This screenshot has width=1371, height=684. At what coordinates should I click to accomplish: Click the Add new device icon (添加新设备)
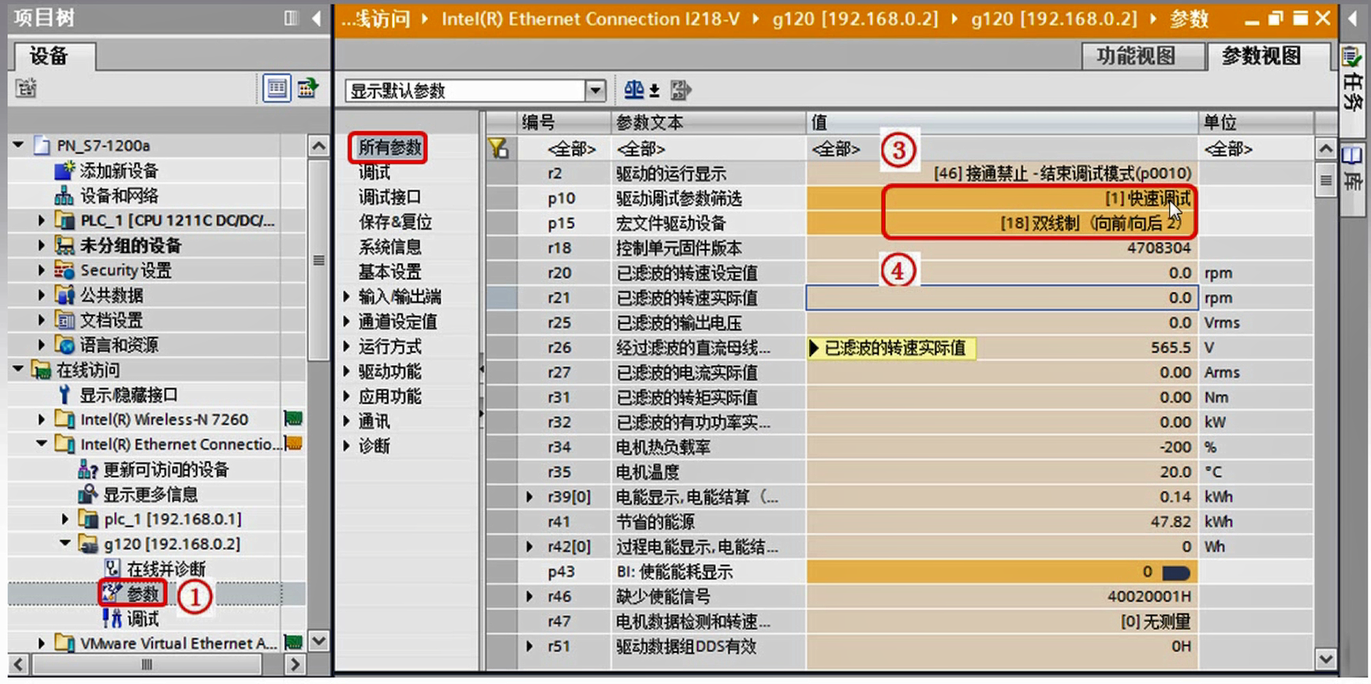coord(65,171)
